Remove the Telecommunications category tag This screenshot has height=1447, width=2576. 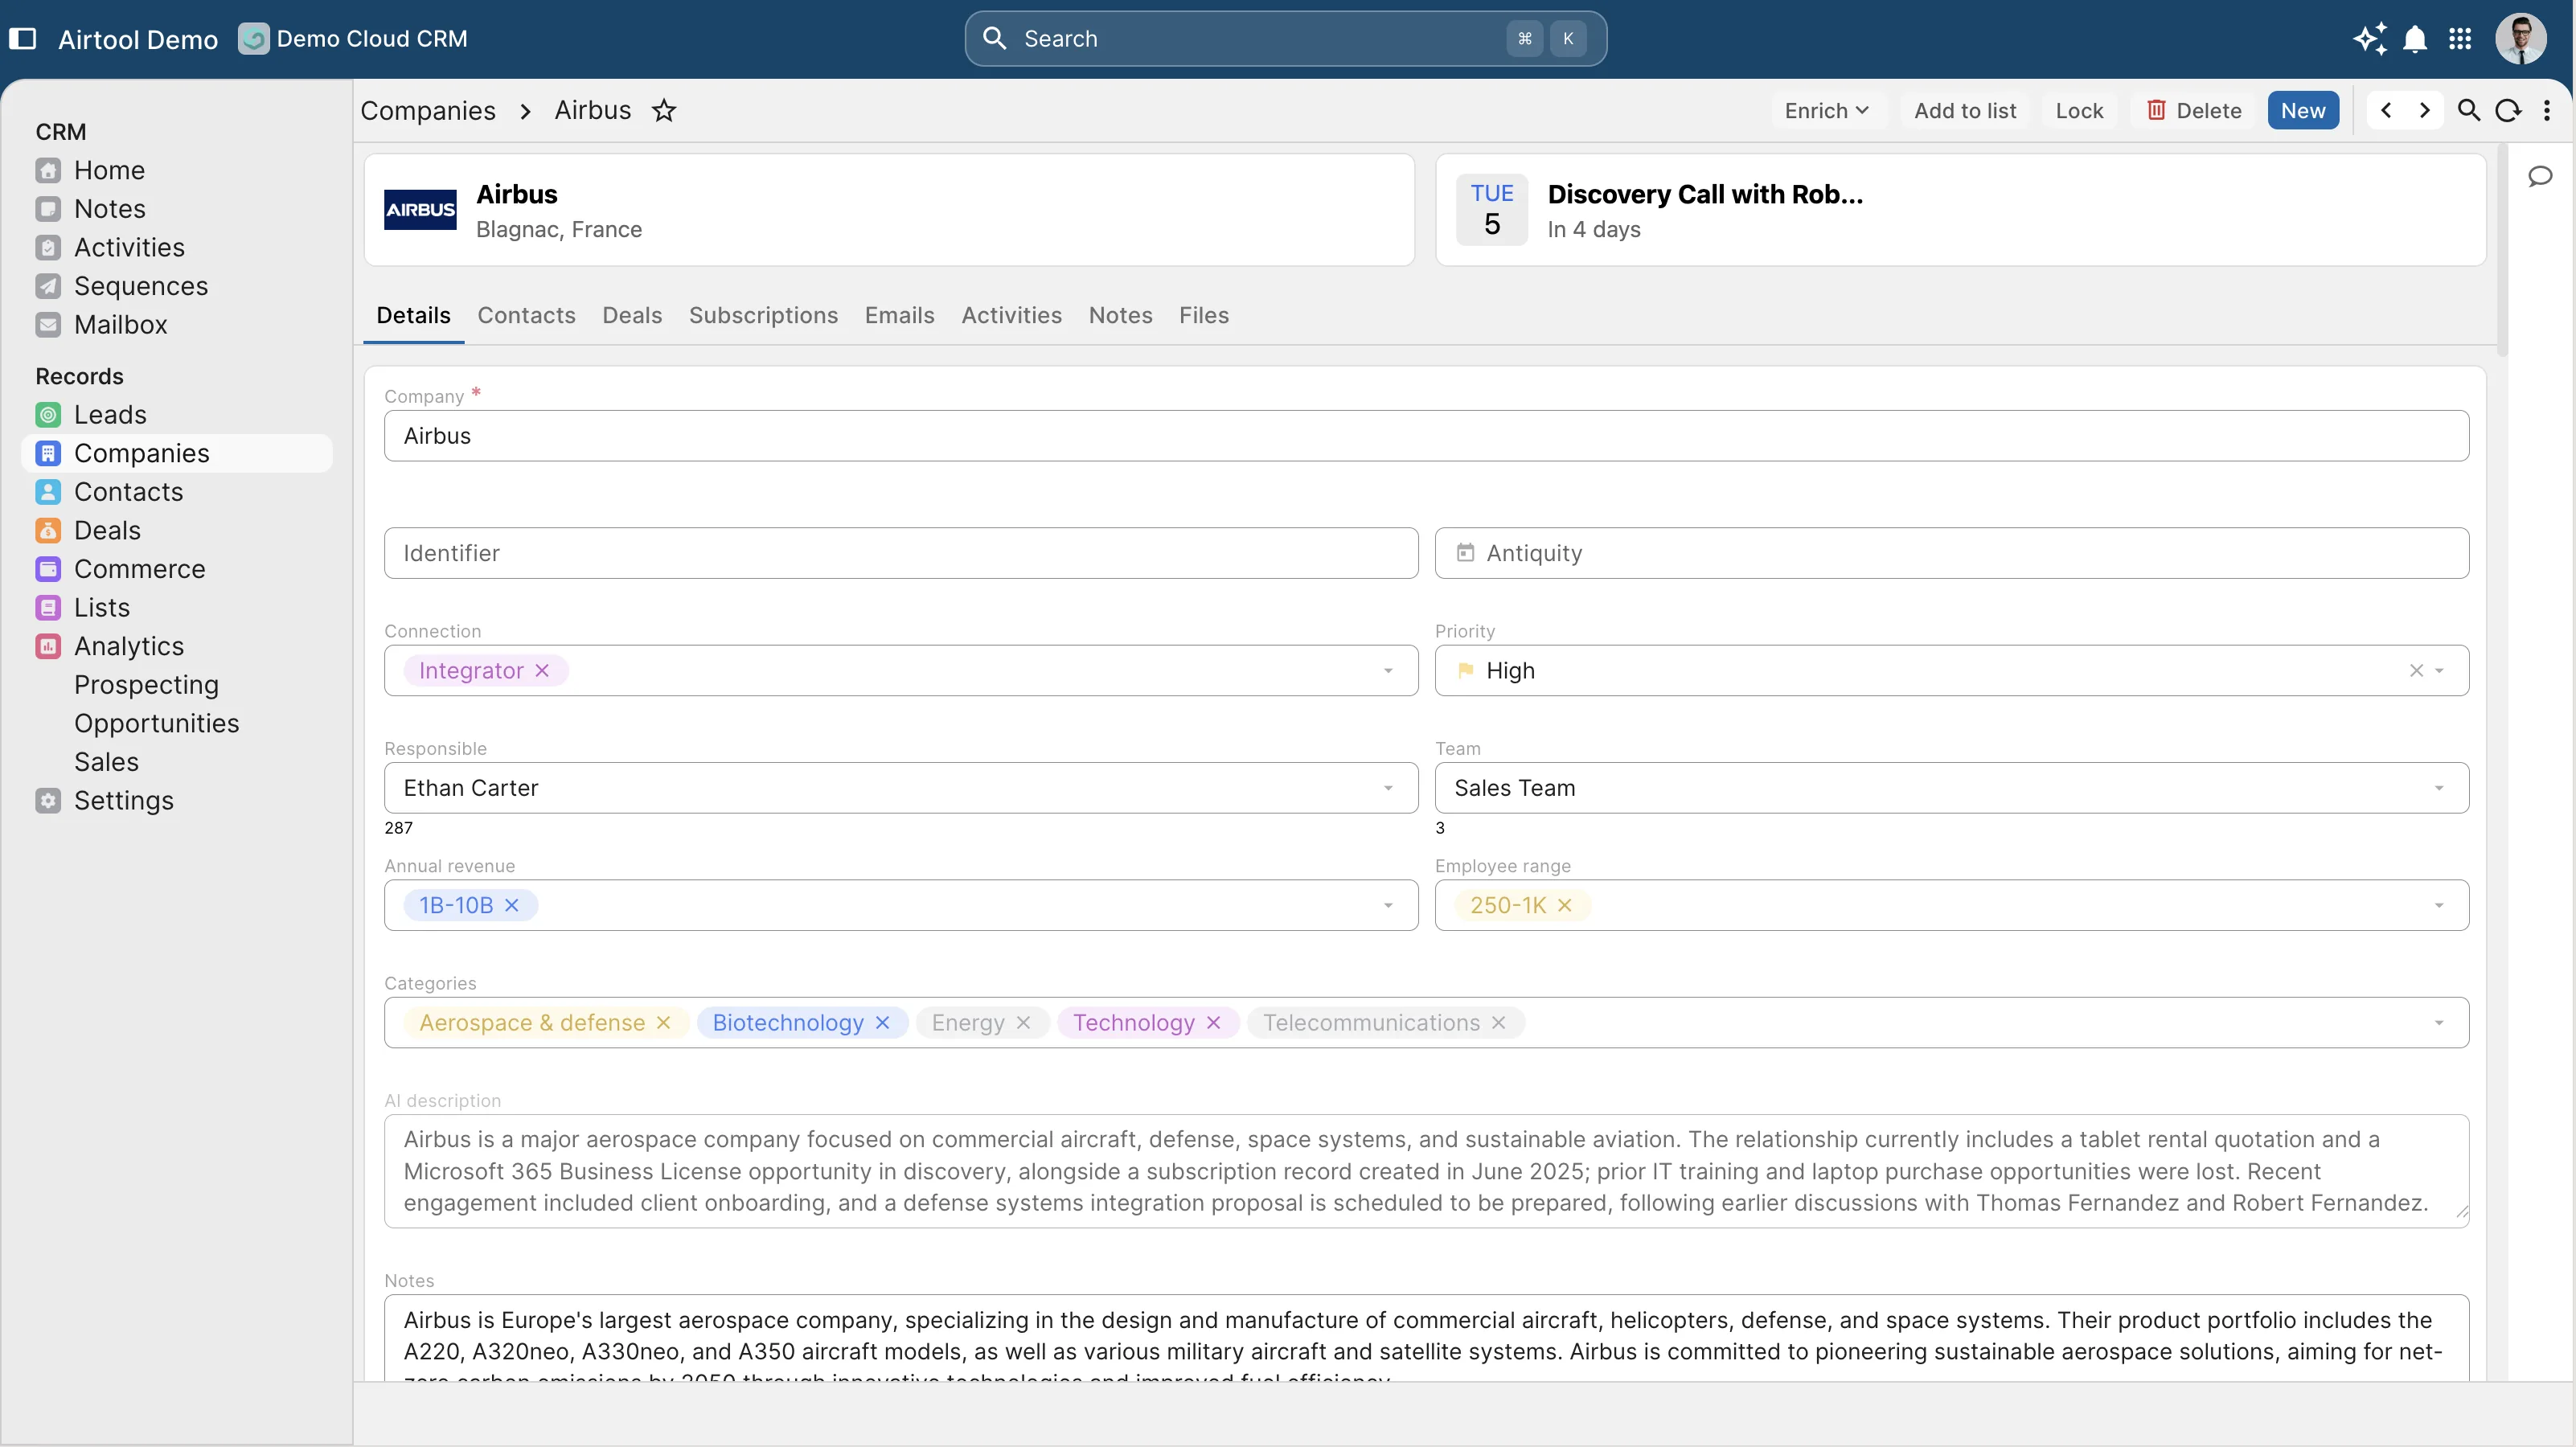pos(1498,1022)
